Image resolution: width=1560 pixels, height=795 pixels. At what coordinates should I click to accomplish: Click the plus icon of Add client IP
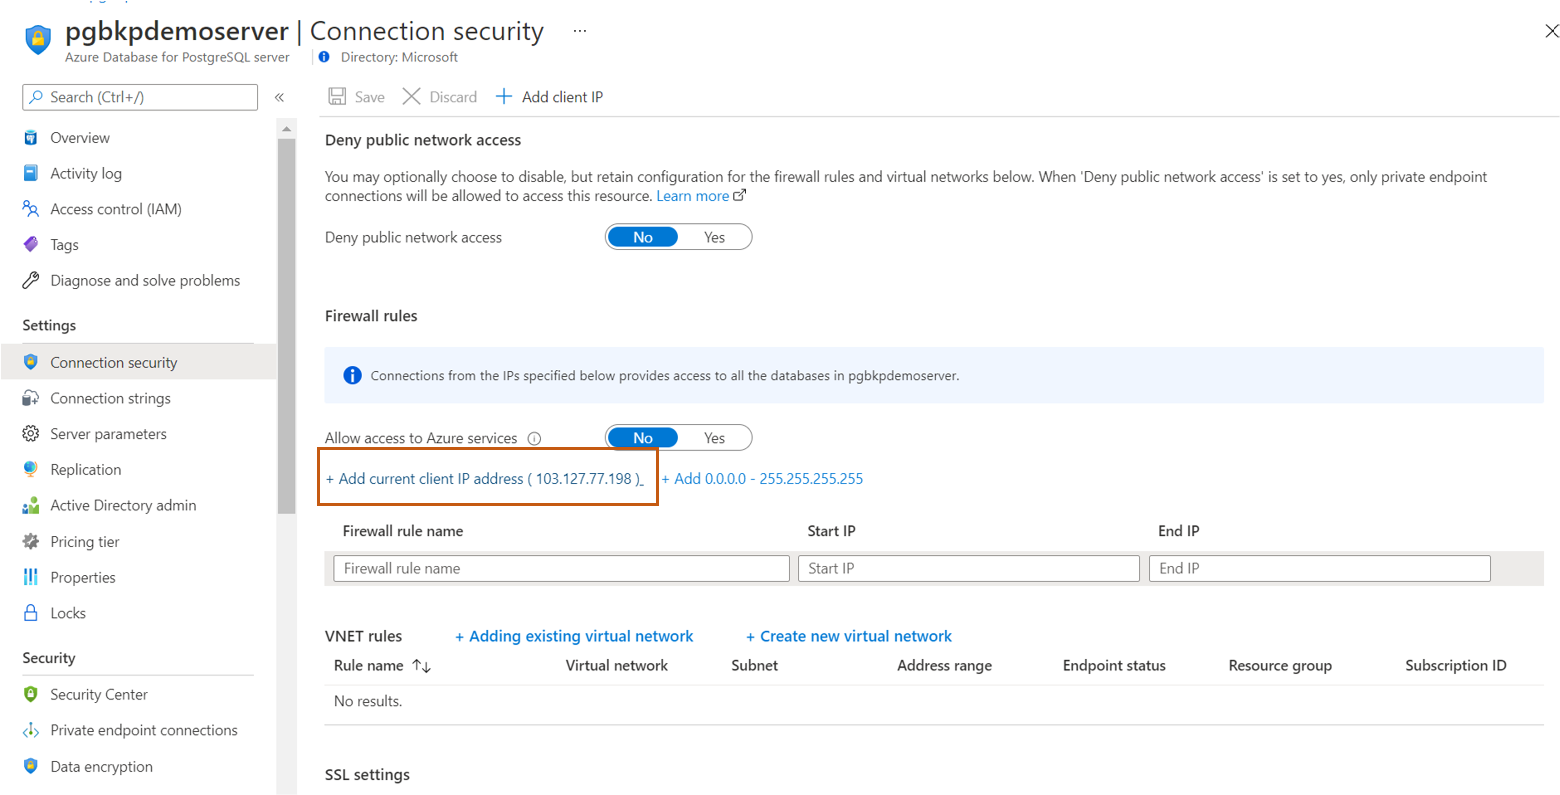[x=504, y=97]
